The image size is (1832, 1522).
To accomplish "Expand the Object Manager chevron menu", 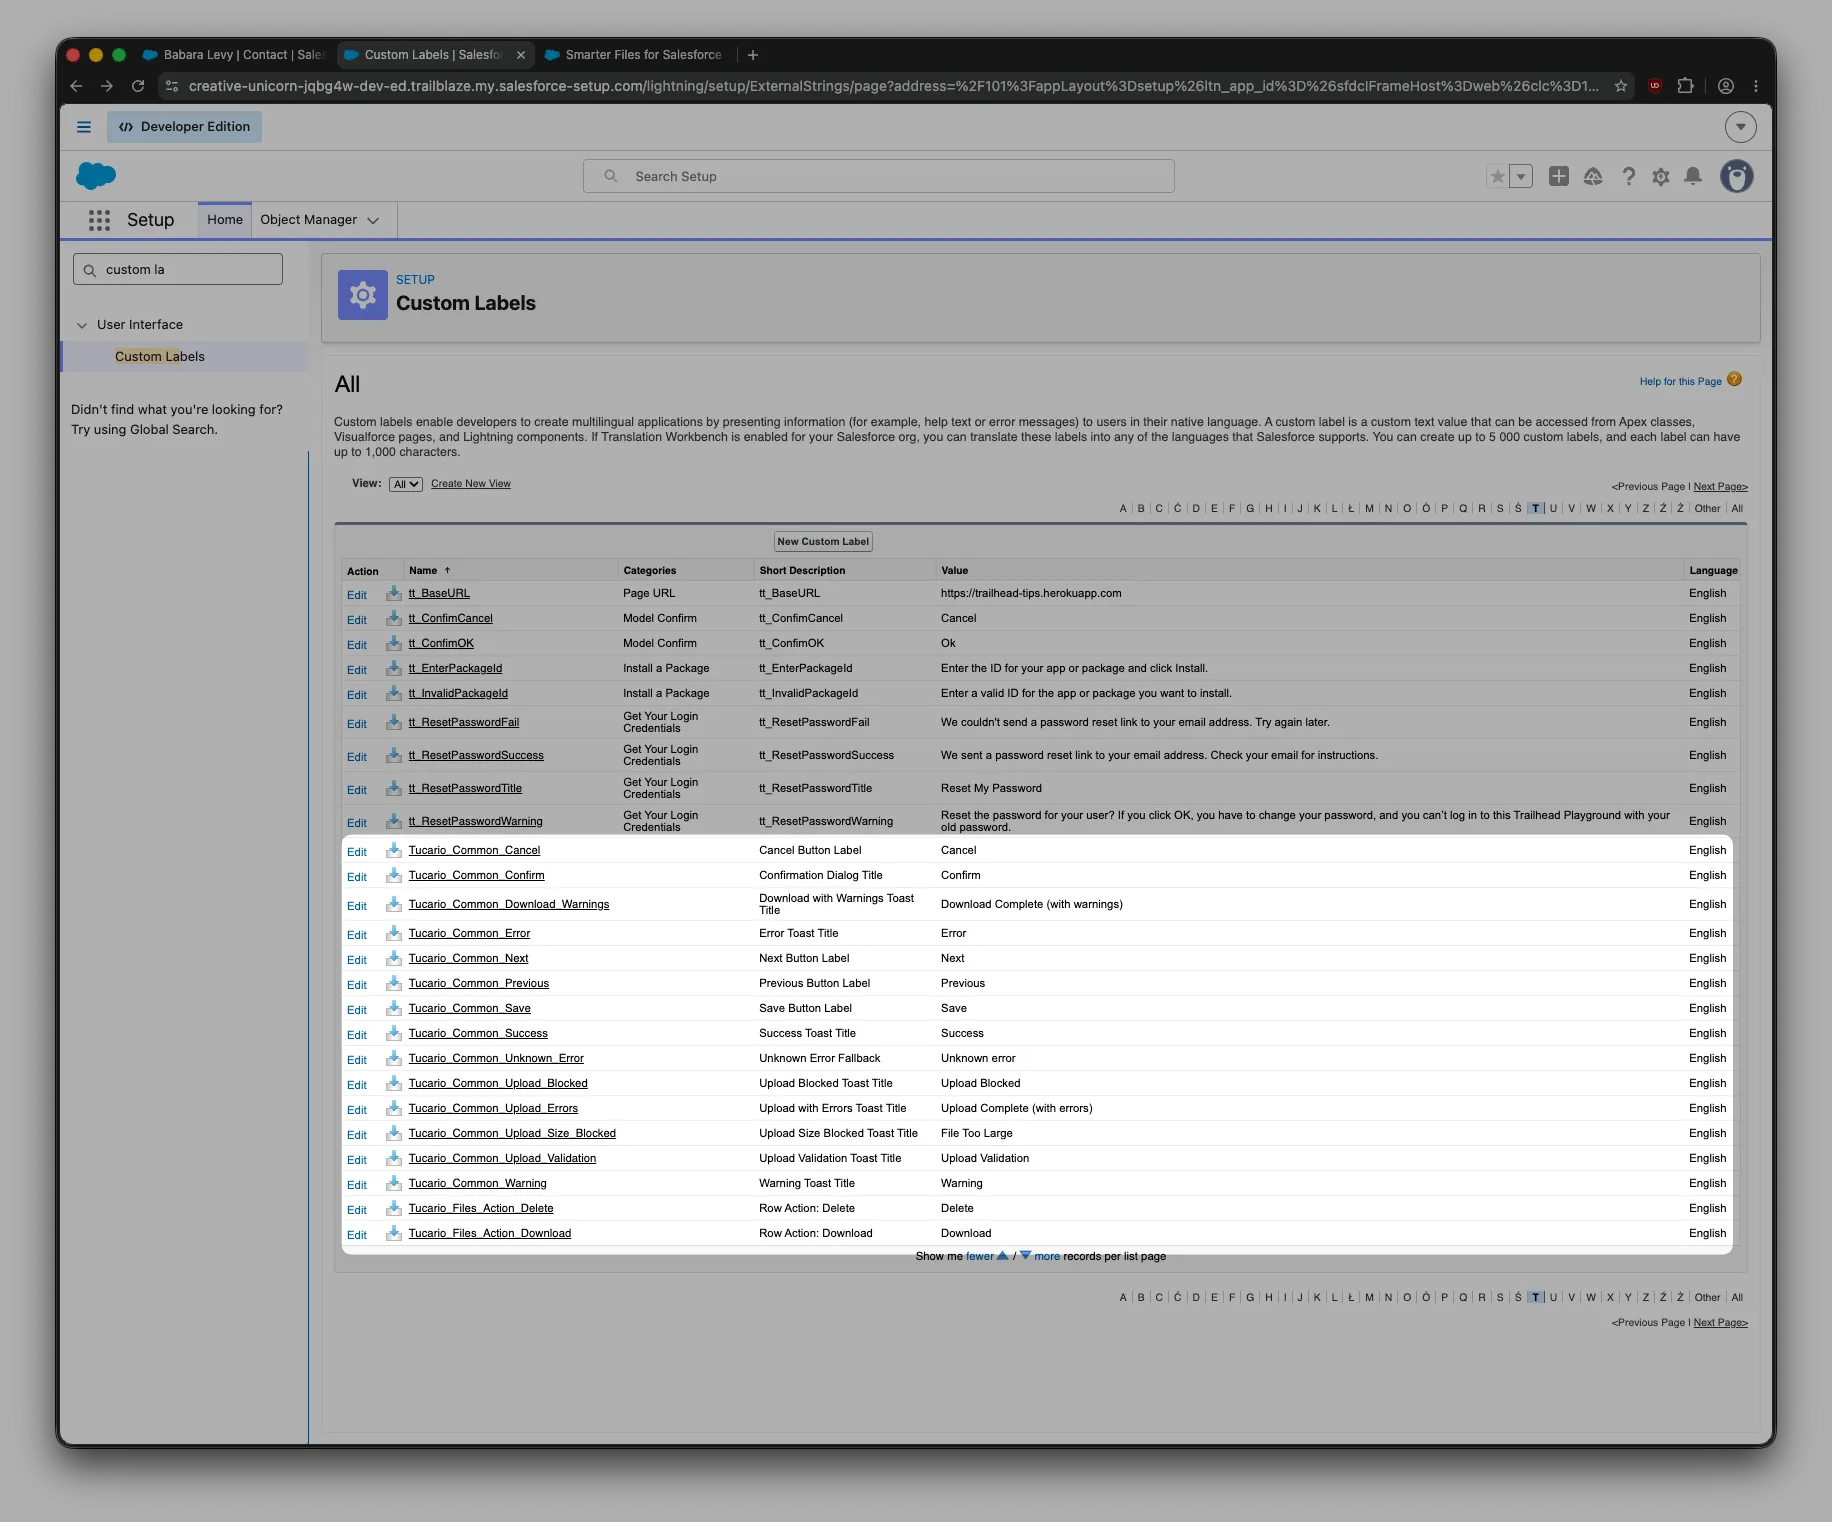I will [373, 220].
